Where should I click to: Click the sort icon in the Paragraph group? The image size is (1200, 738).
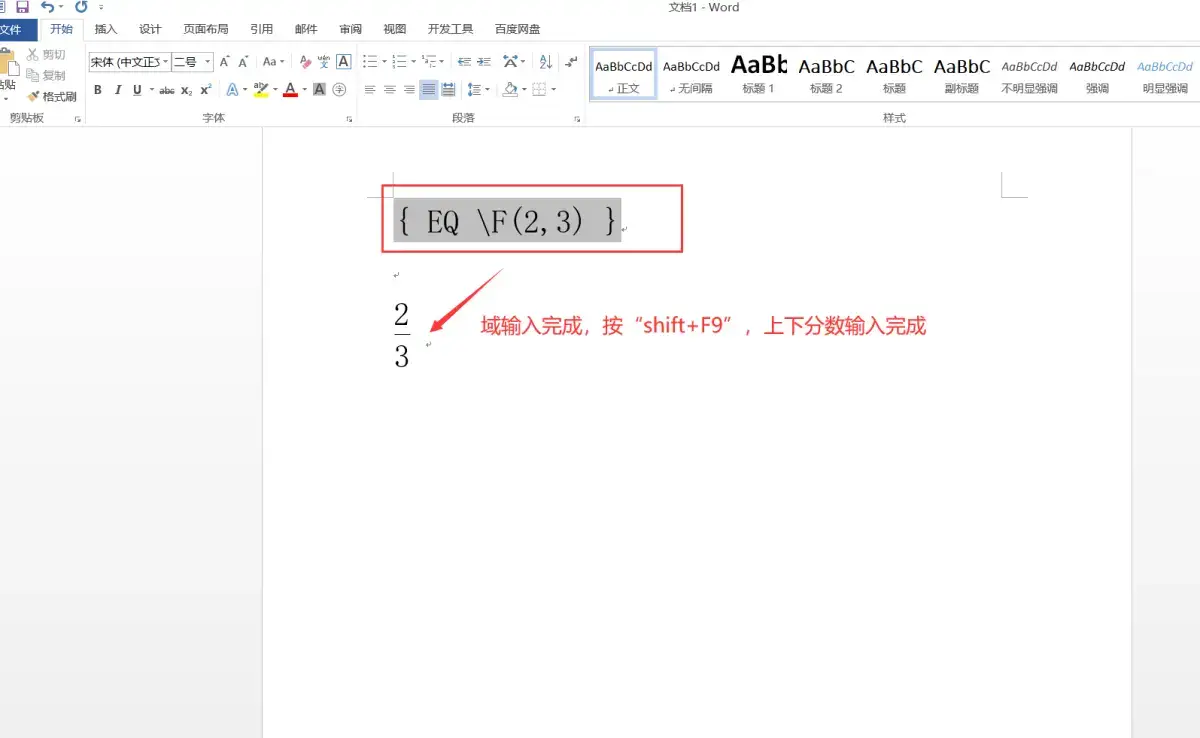tap(545, 61)
